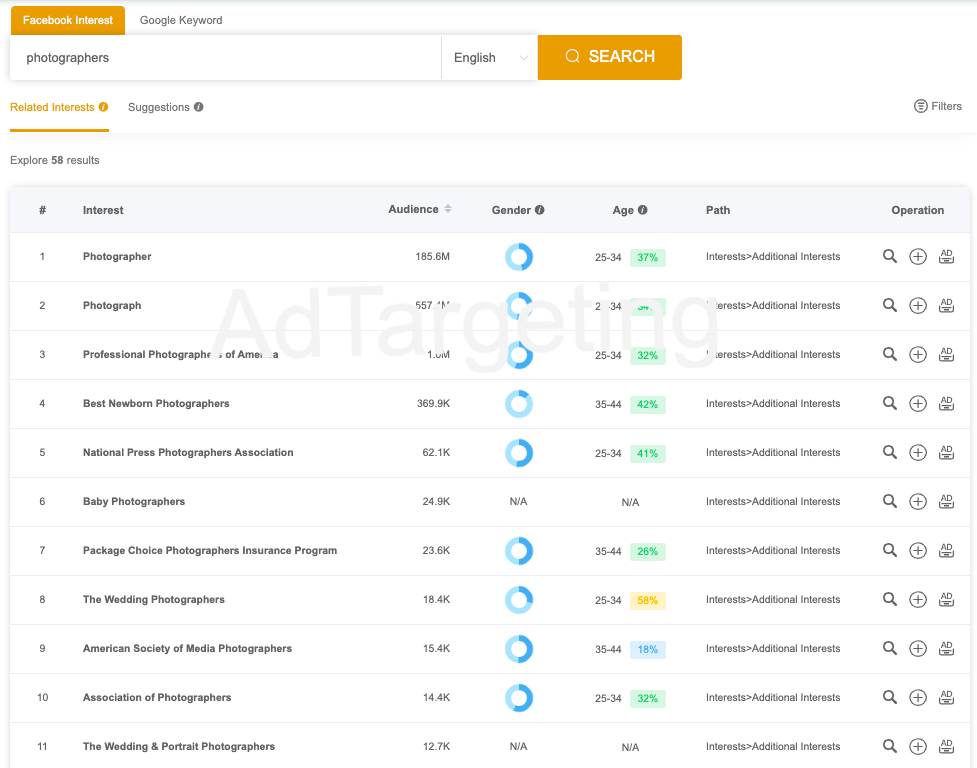This screenshot has height=768, width=977.
Task: Click info icon next to Gender header
Action: pyautogui.click(x=540, y=210)
